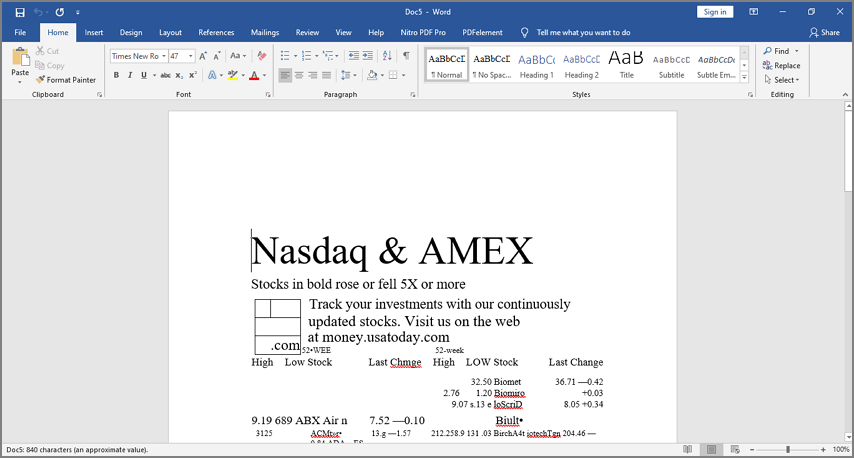The image size is (854, 458).
Task: Click the Save icon in title bar
Action: [20, 12]
